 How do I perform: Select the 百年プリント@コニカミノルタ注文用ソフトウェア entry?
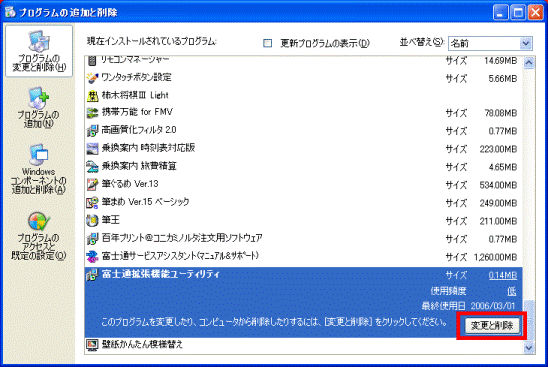pyautogui.click(x=303, y=239)
